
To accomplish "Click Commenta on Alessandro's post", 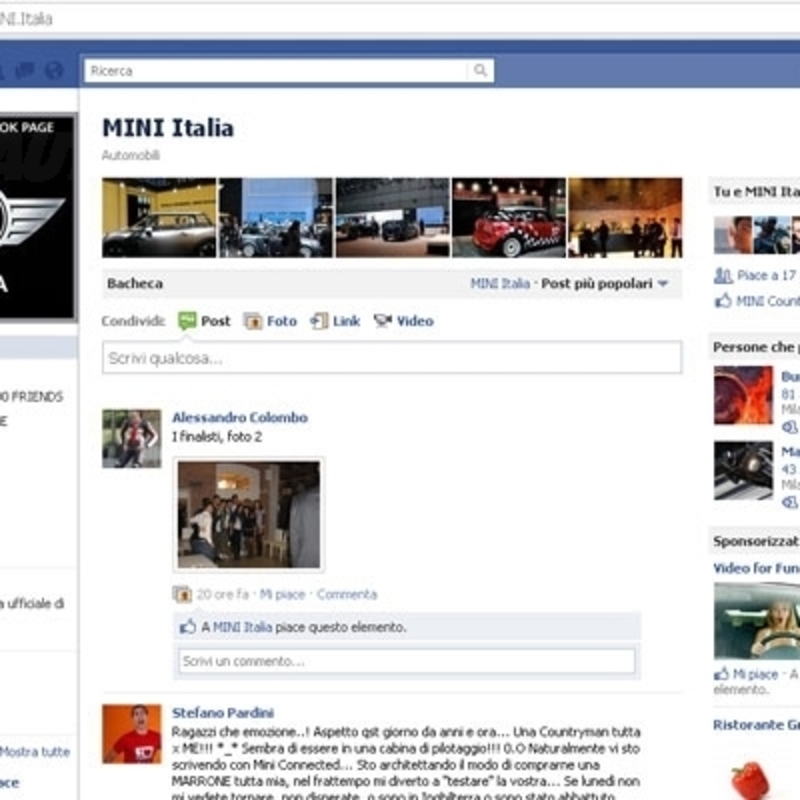I will [347, 594].
